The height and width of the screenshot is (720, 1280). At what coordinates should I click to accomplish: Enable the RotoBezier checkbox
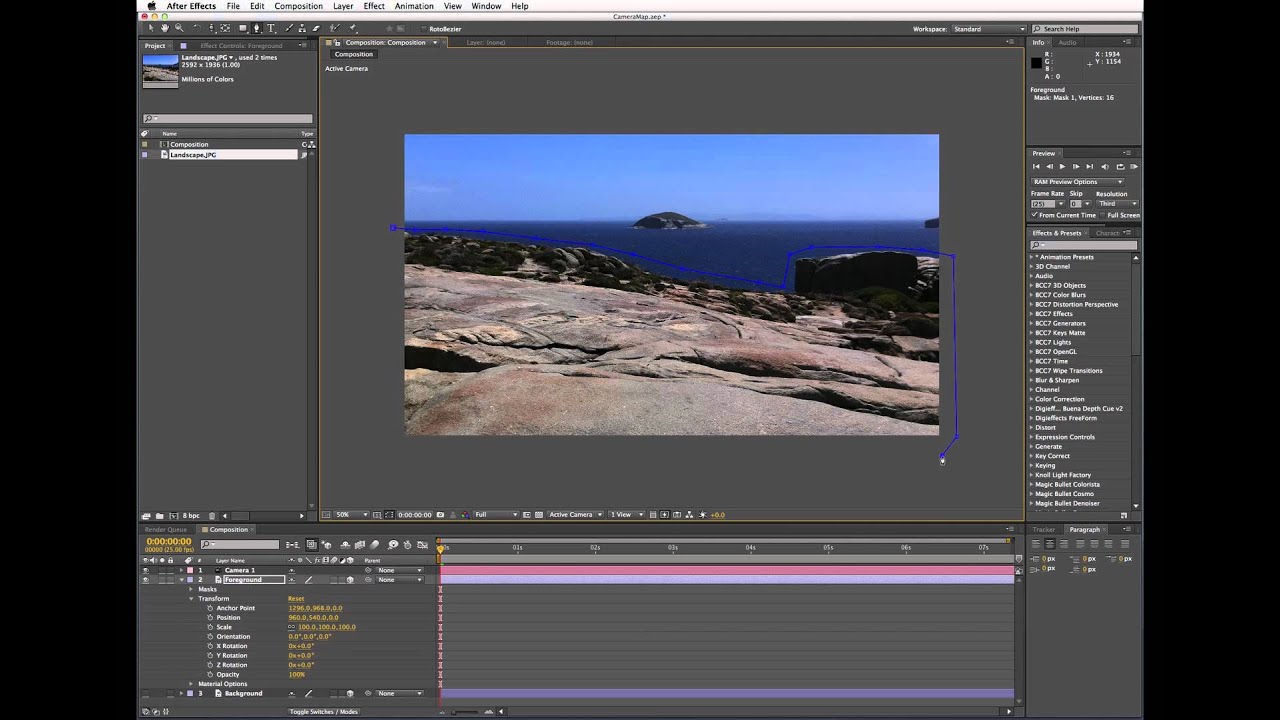[423, 29]
